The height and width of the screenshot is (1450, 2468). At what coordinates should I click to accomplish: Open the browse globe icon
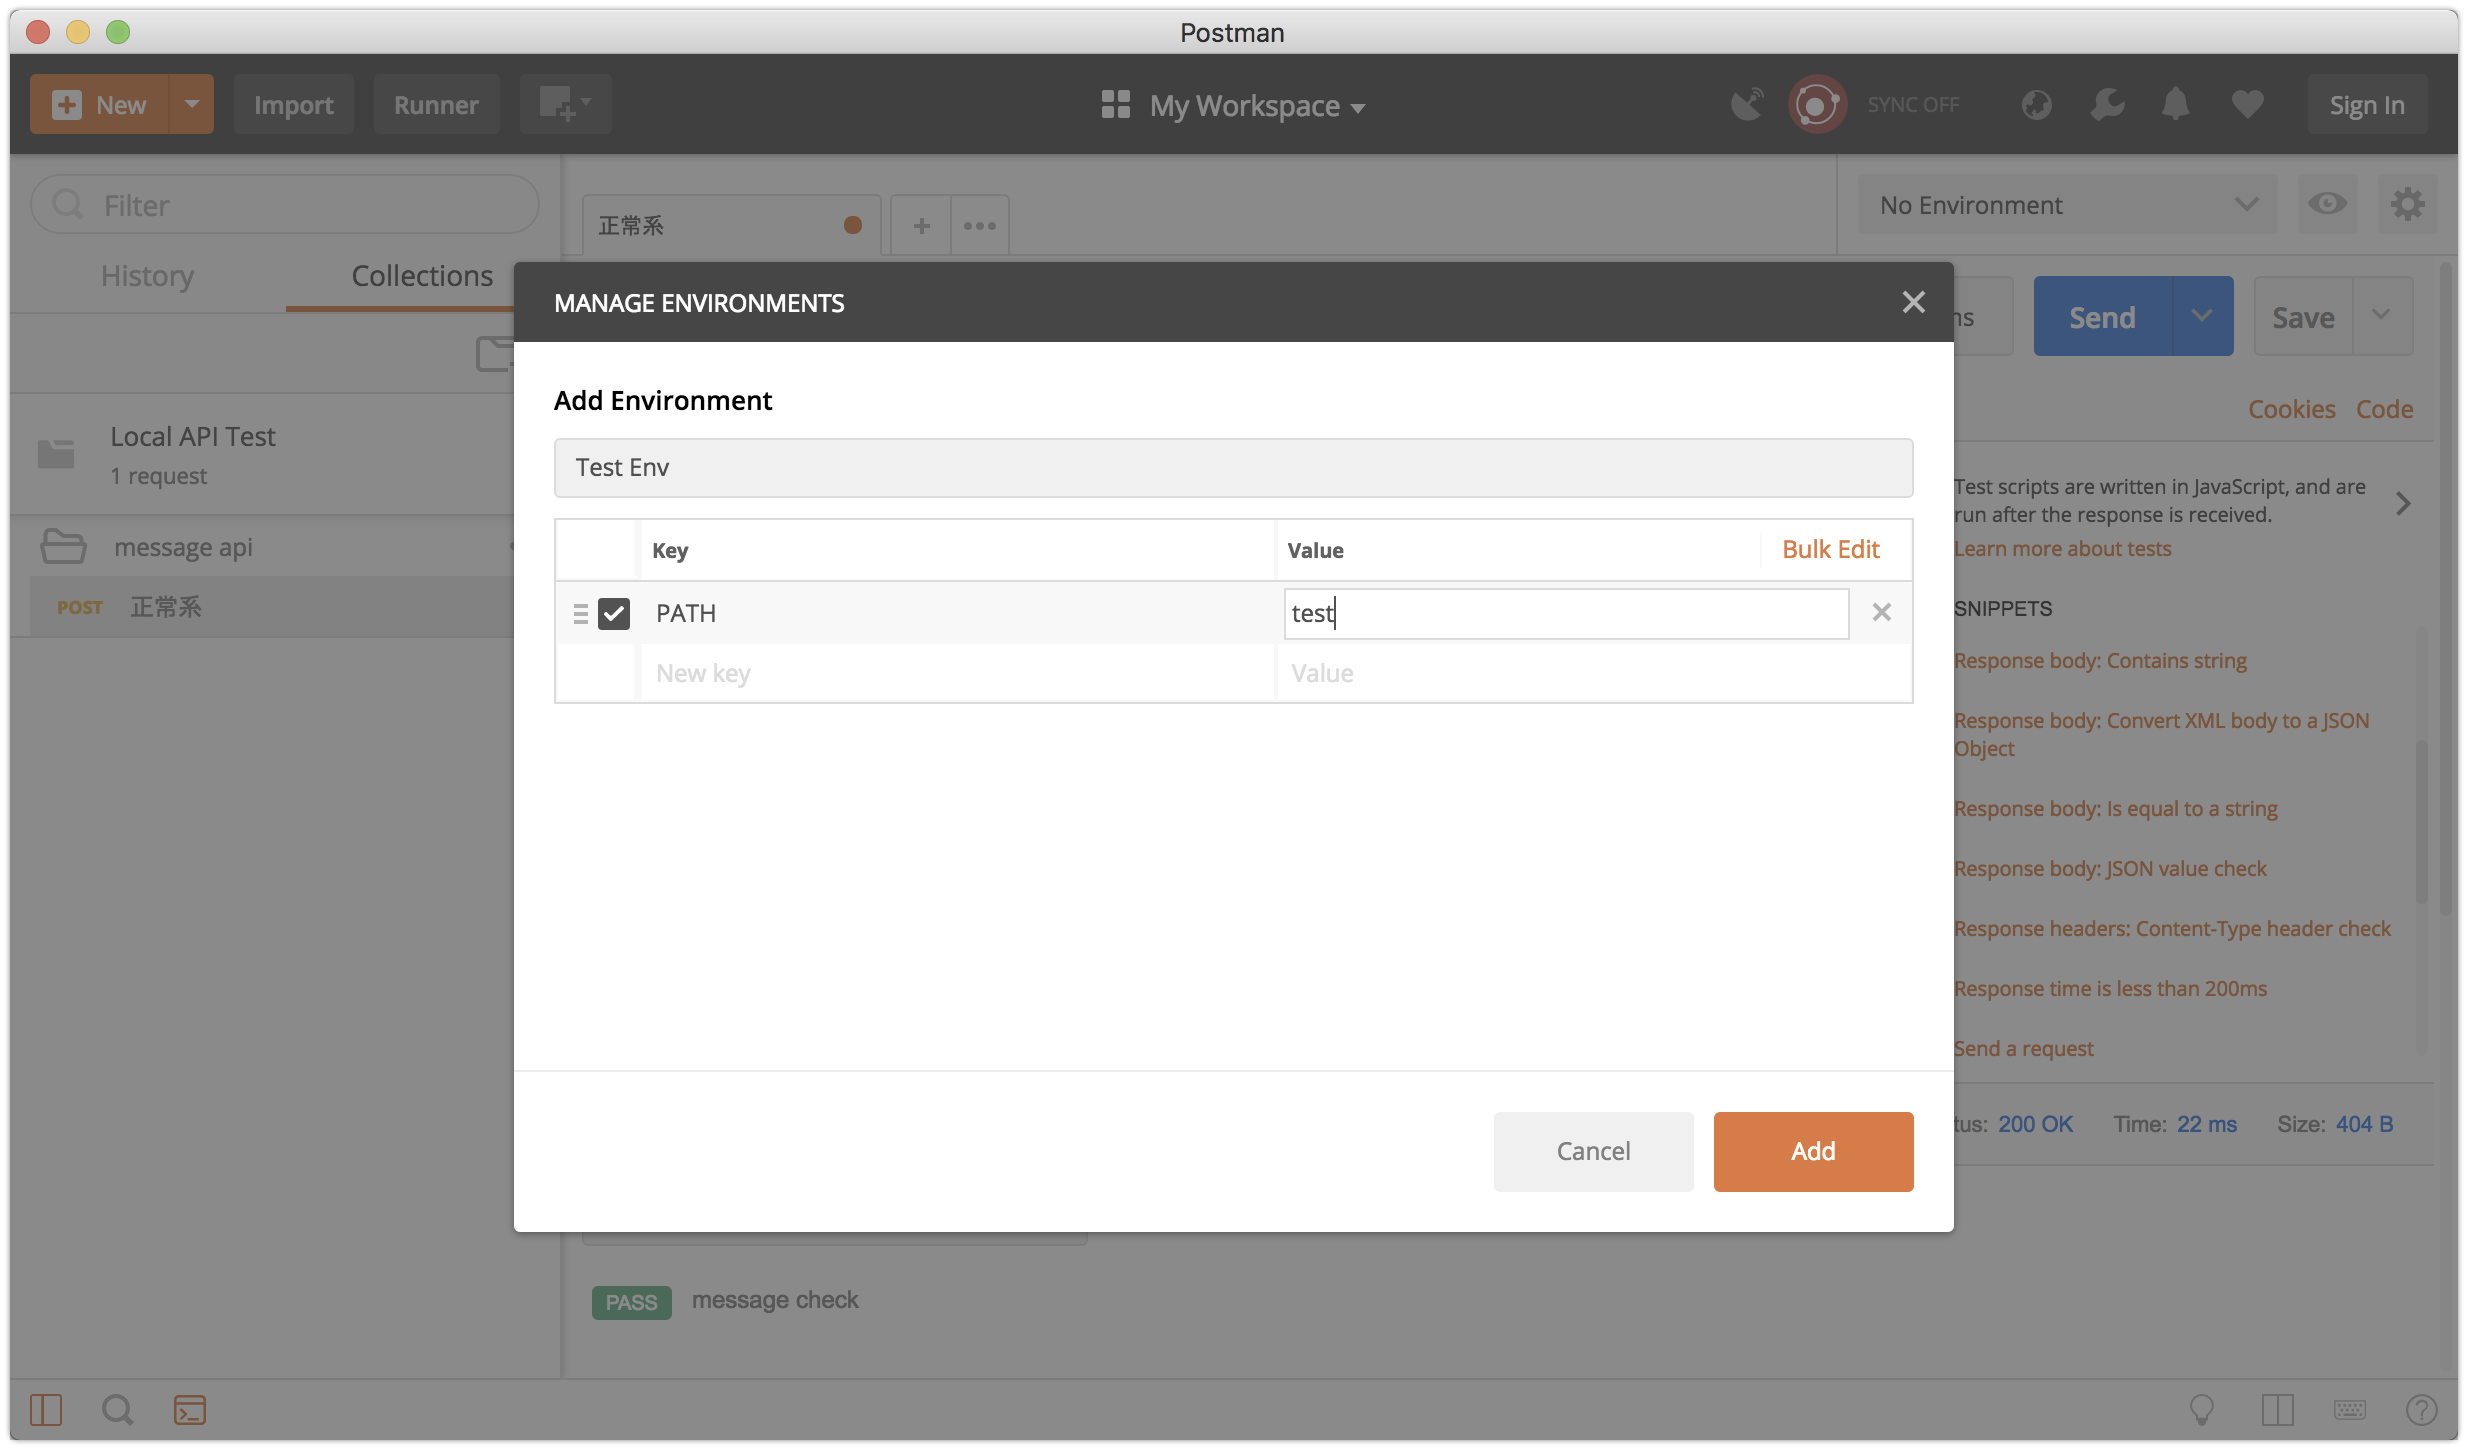pos(2036,104)
